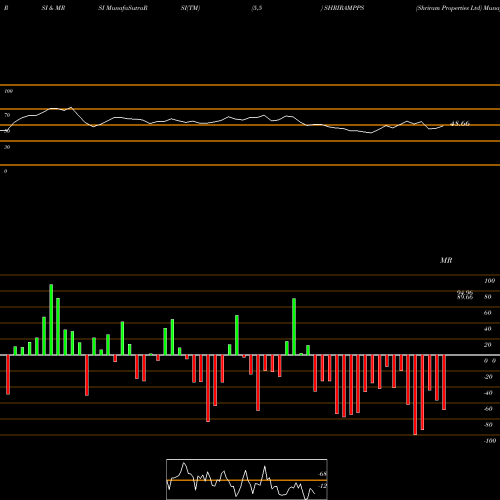Click the 'SI(TM)' header label
Image resolution: width=500 pixels, height=500 pixels.
[x=190, y=8]
